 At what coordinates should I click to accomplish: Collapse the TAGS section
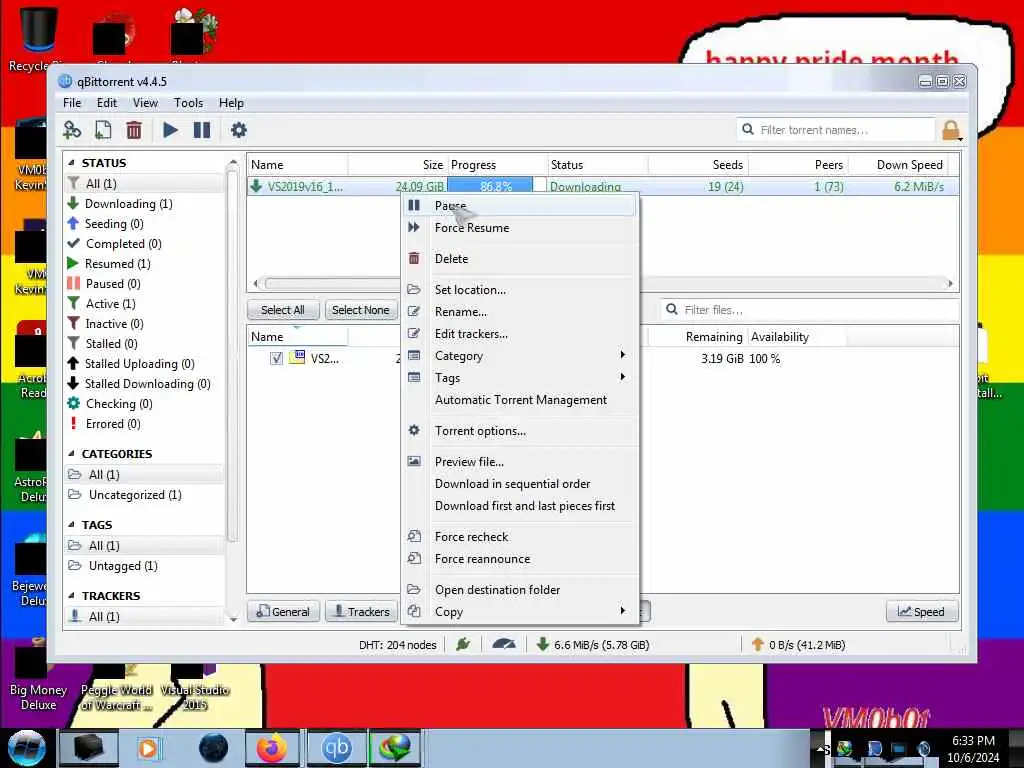71,524
